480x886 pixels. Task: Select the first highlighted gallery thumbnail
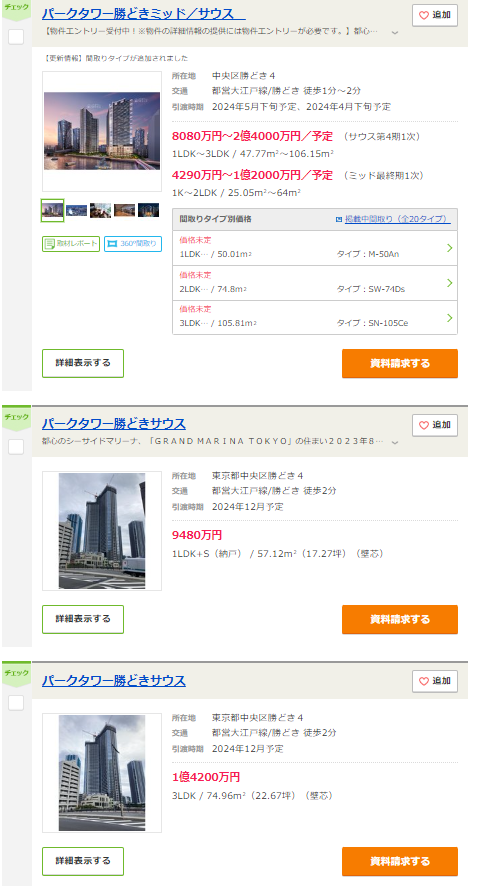tap(53, 210)
